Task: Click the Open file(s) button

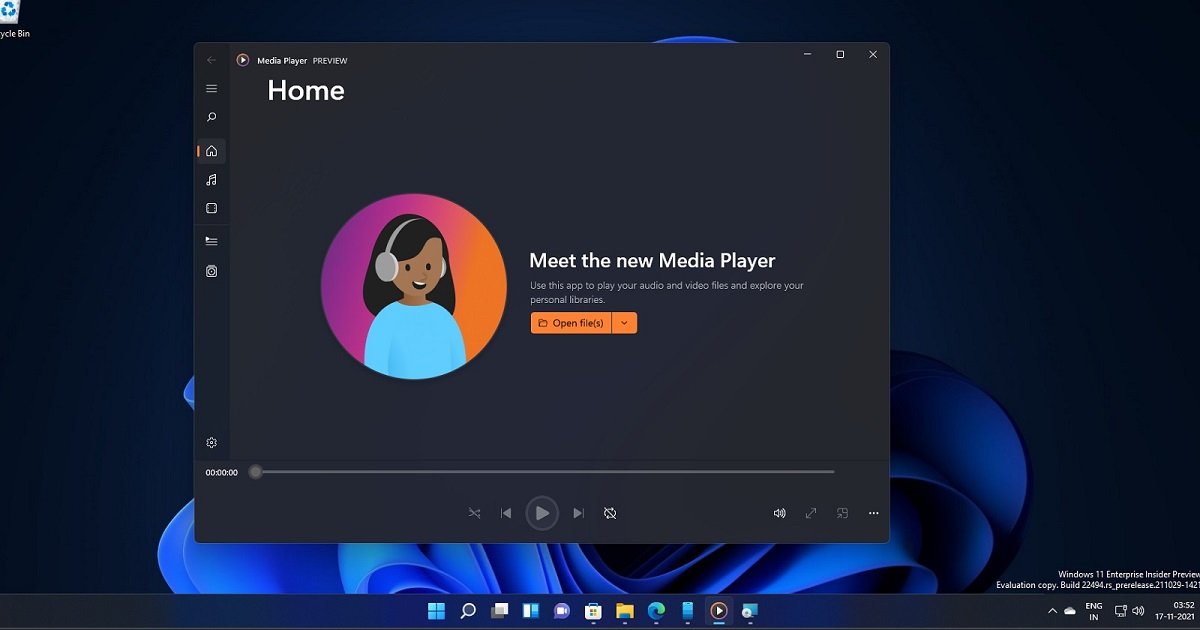Action: pyautogui.click(x=571, y=323)
